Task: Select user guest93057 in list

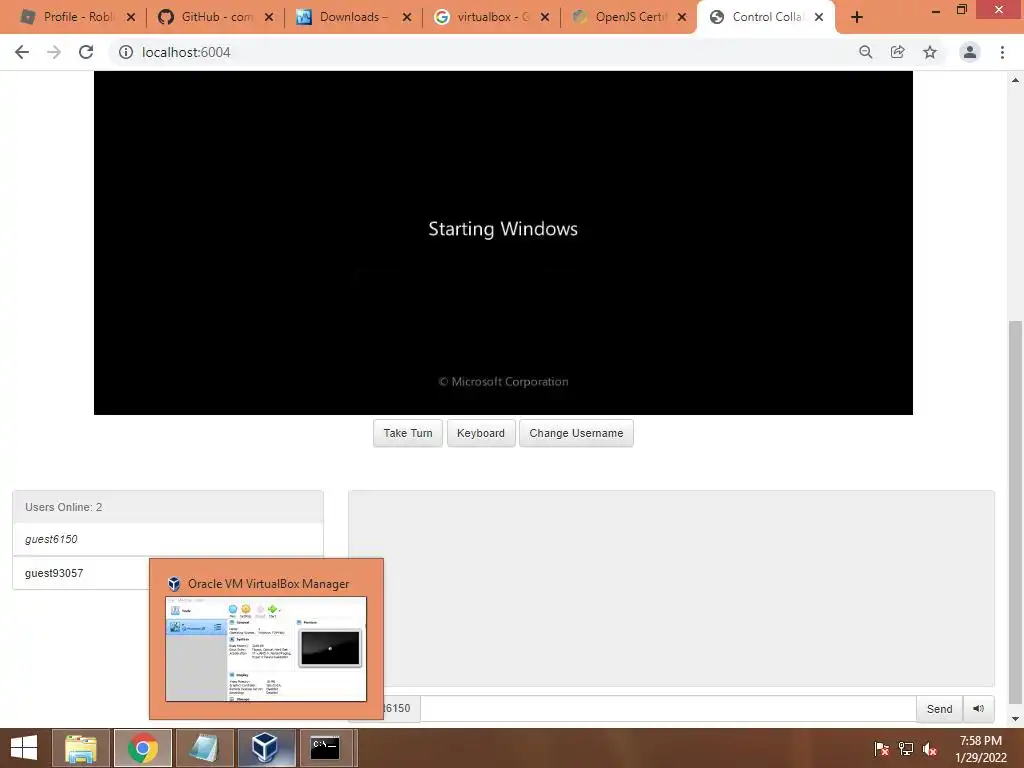Action: (x=82, y=573)
